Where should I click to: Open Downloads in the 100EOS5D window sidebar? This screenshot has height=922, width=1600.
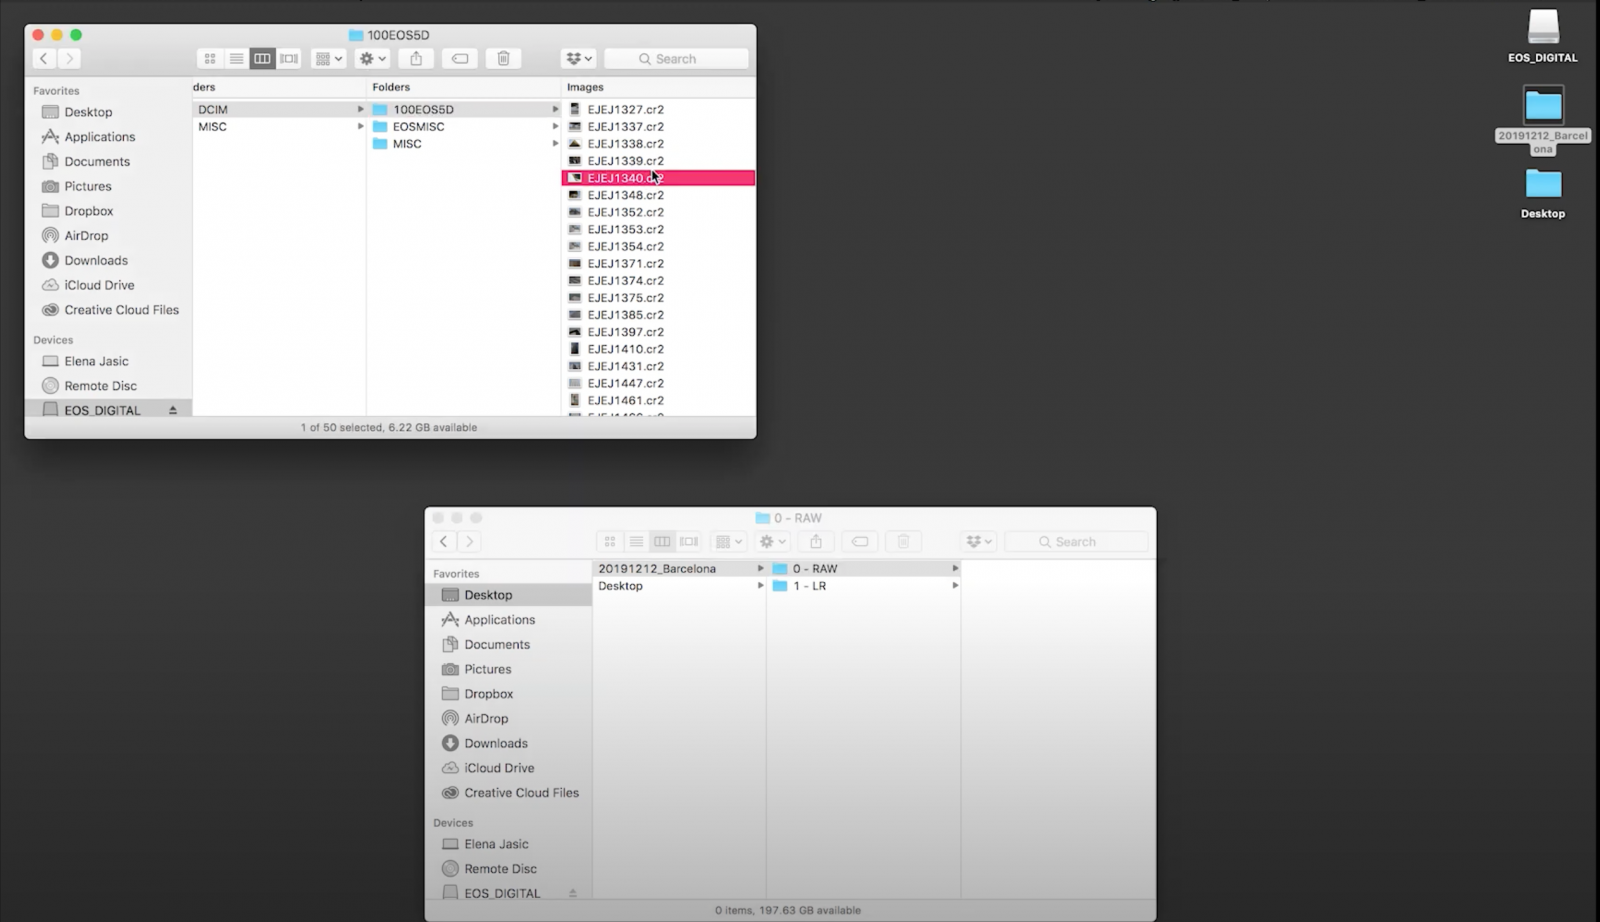96,261
